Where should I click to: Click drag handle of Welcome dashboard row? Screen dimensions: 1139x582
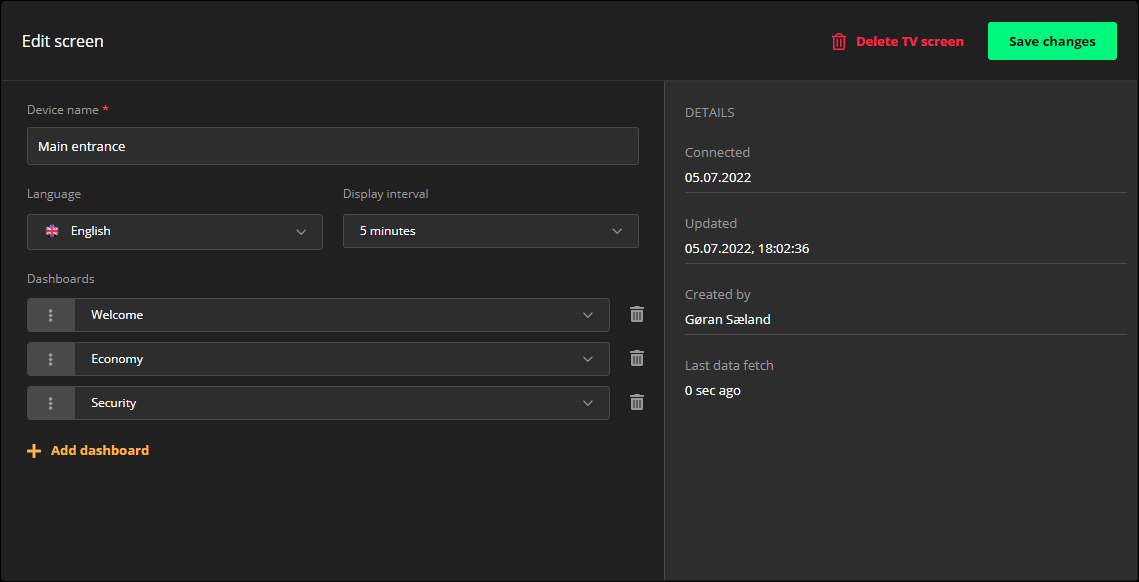(51, 315)
